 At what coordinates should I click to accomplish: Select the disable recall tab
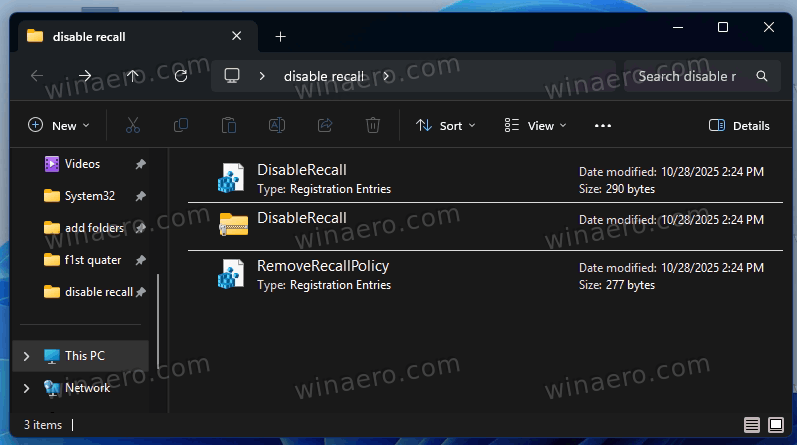(x=138, y=37)
